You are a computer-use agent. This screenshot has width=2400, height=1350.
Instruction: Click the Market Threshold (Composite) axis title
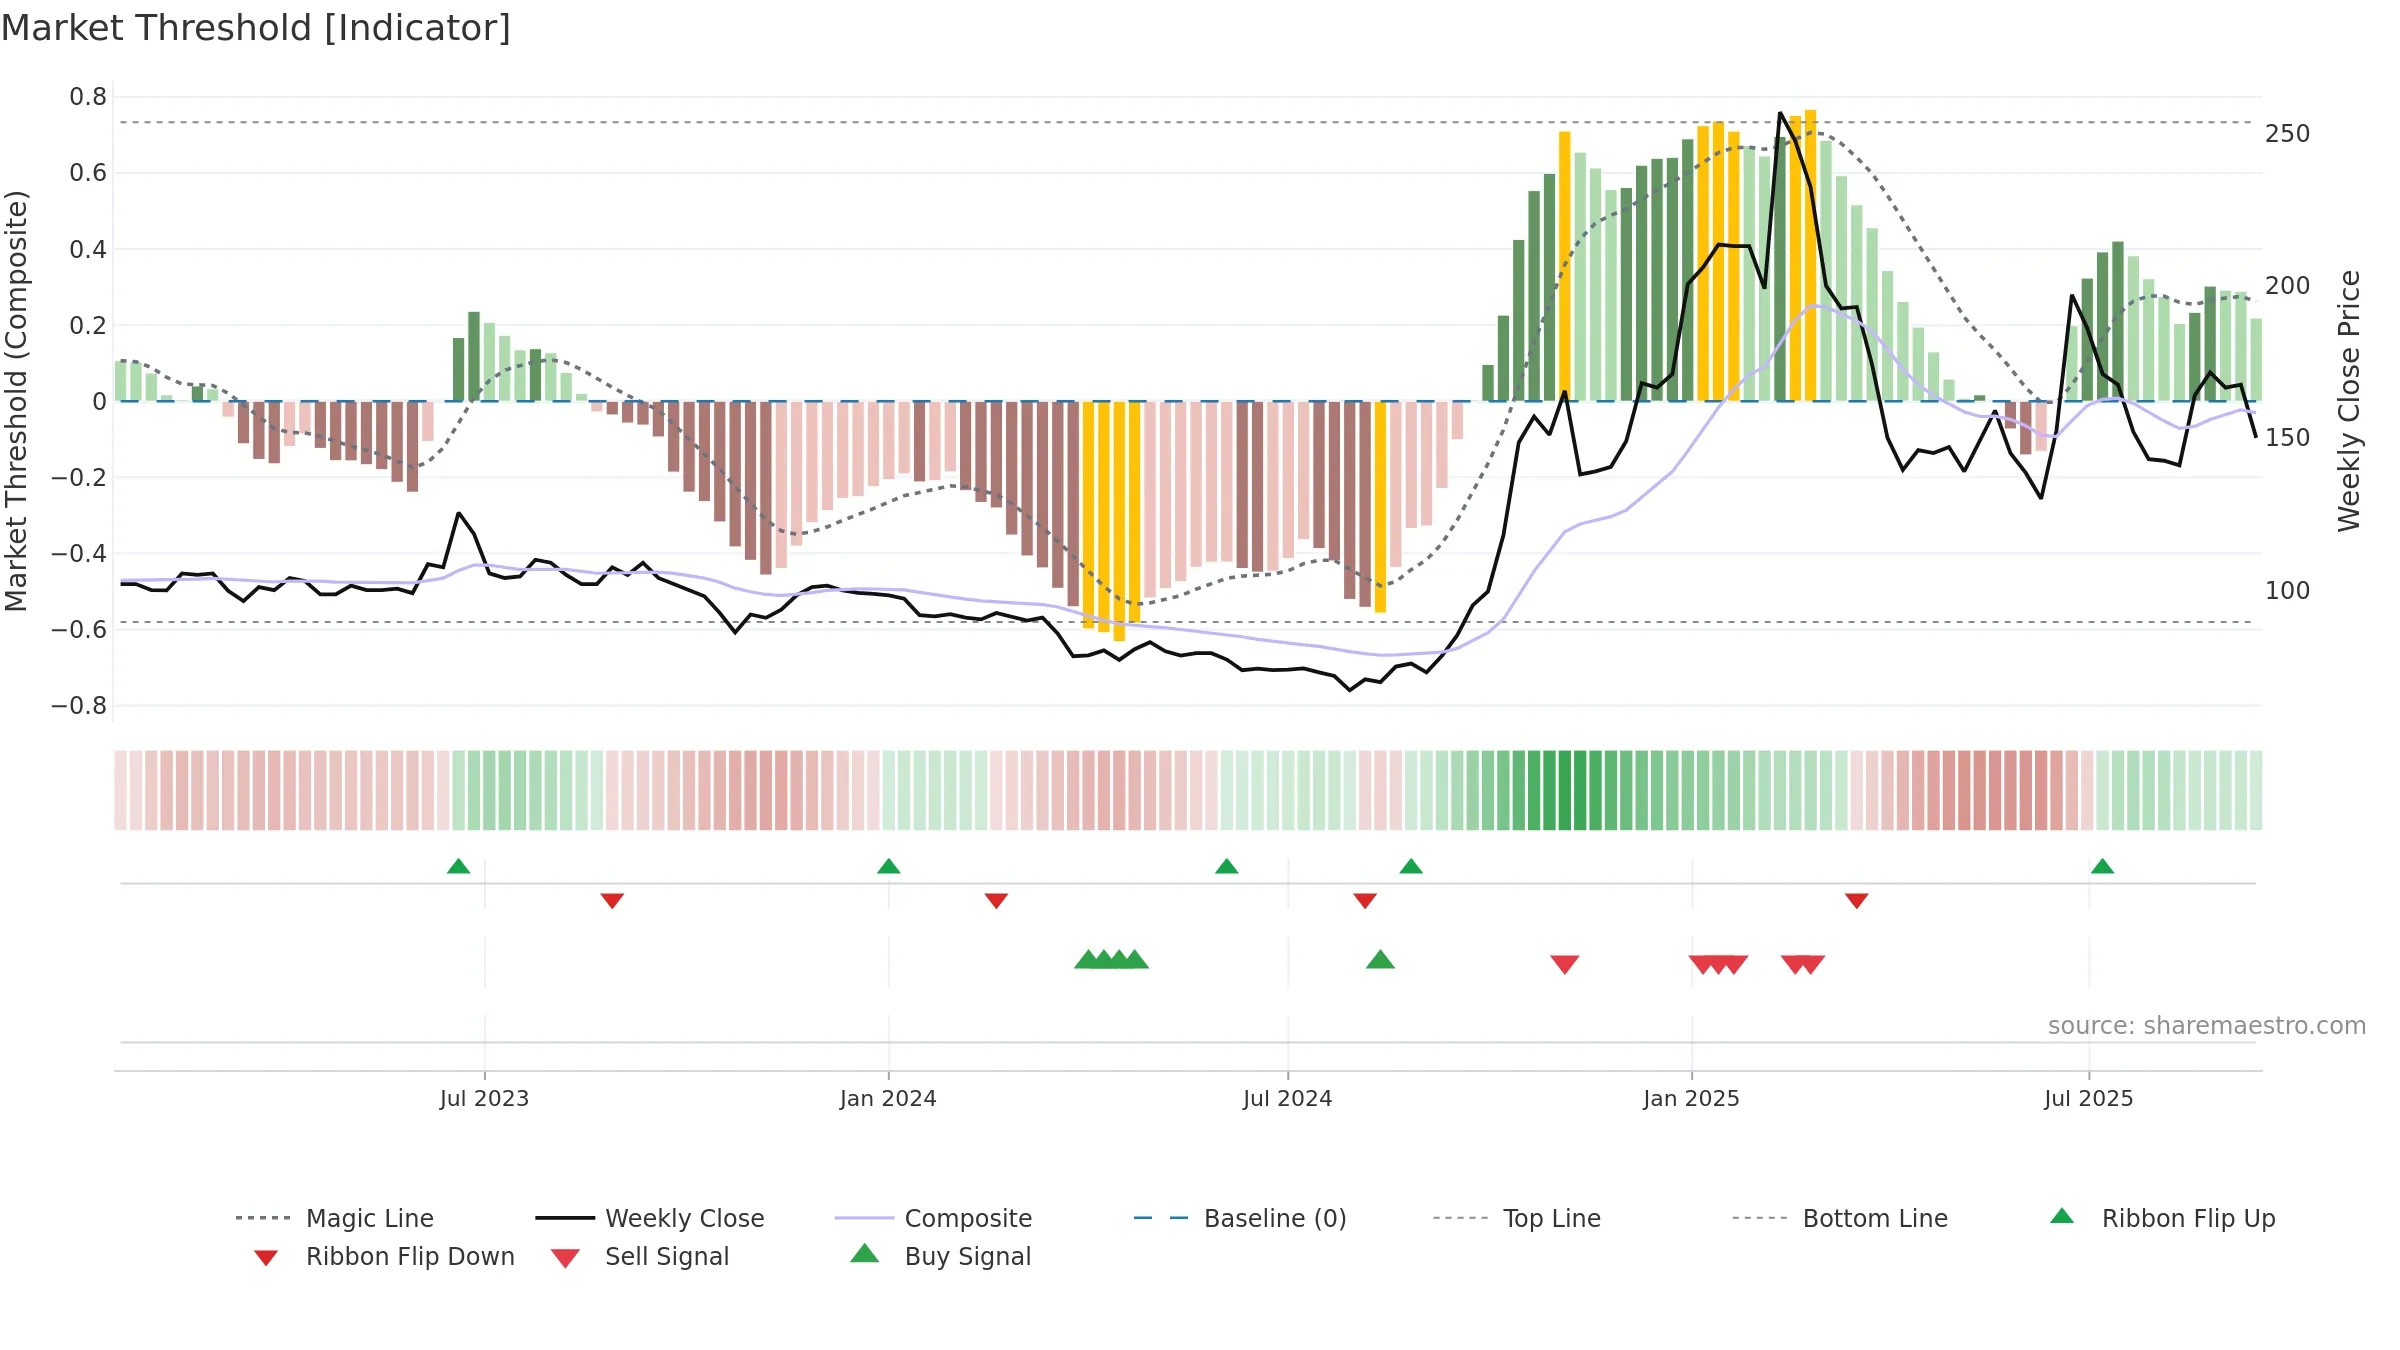point(16,401)
